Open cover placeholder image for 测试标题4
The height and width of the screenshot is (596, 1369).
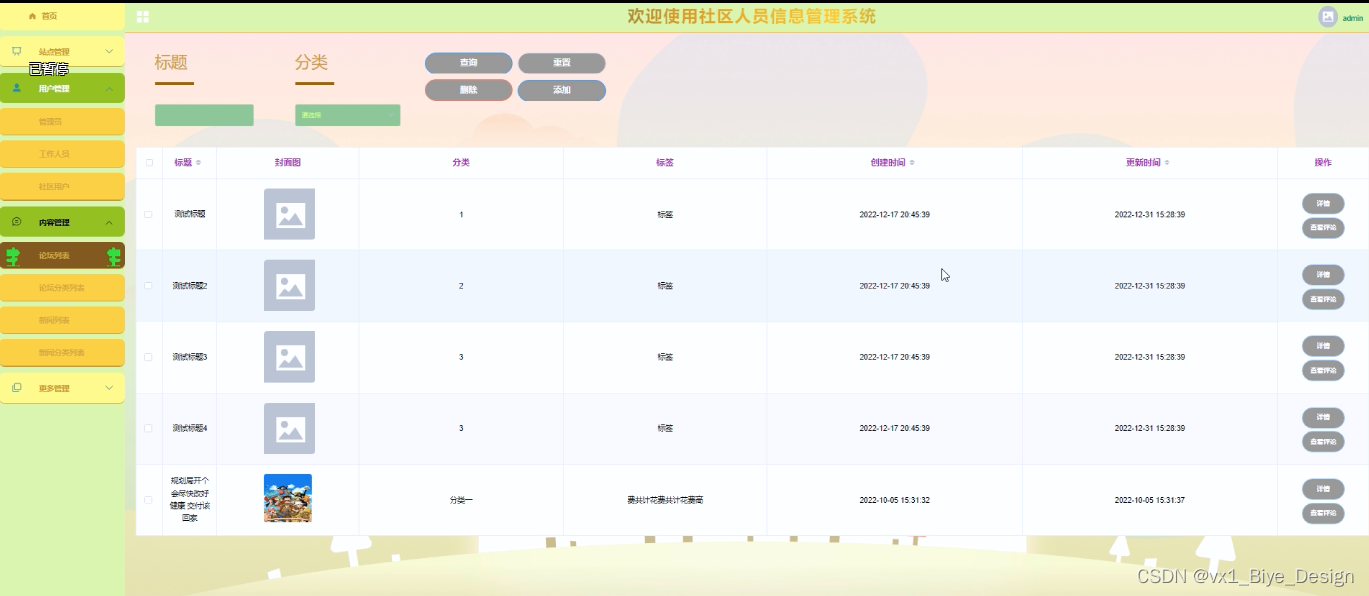(289, 428)
